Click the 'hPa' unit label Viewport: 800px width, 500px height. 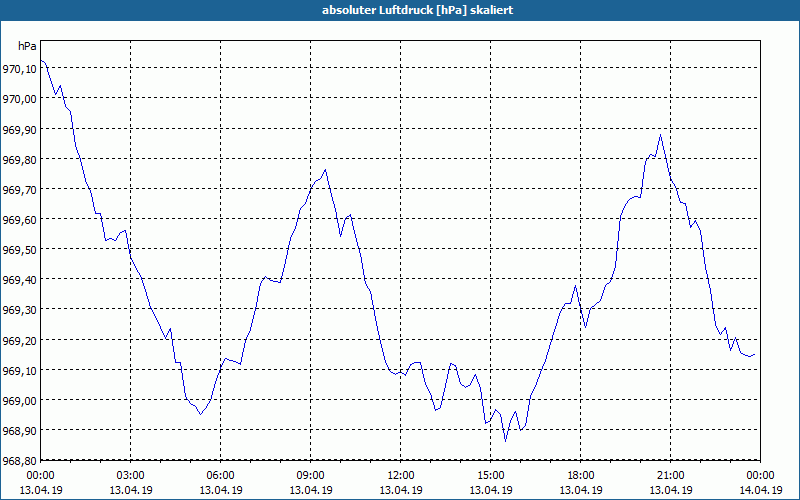click(27, 46)
